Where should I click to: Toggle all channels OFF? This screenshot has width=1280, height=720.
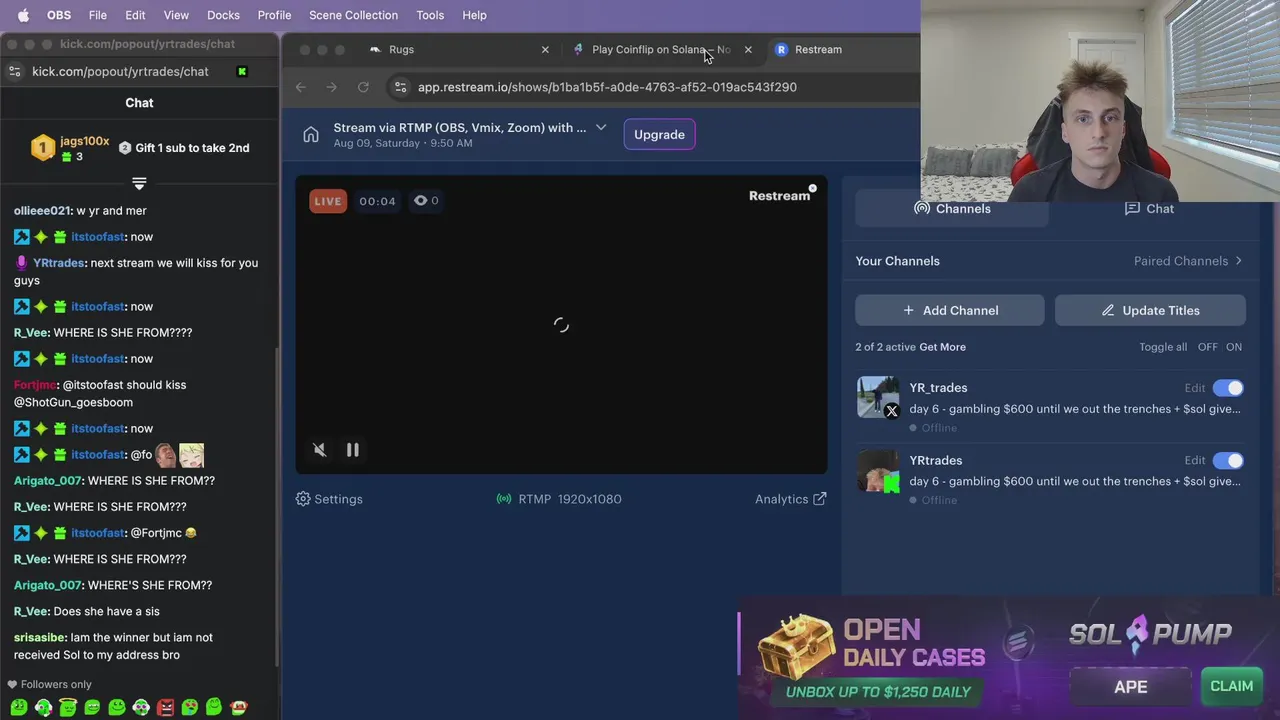[1208, 347]
